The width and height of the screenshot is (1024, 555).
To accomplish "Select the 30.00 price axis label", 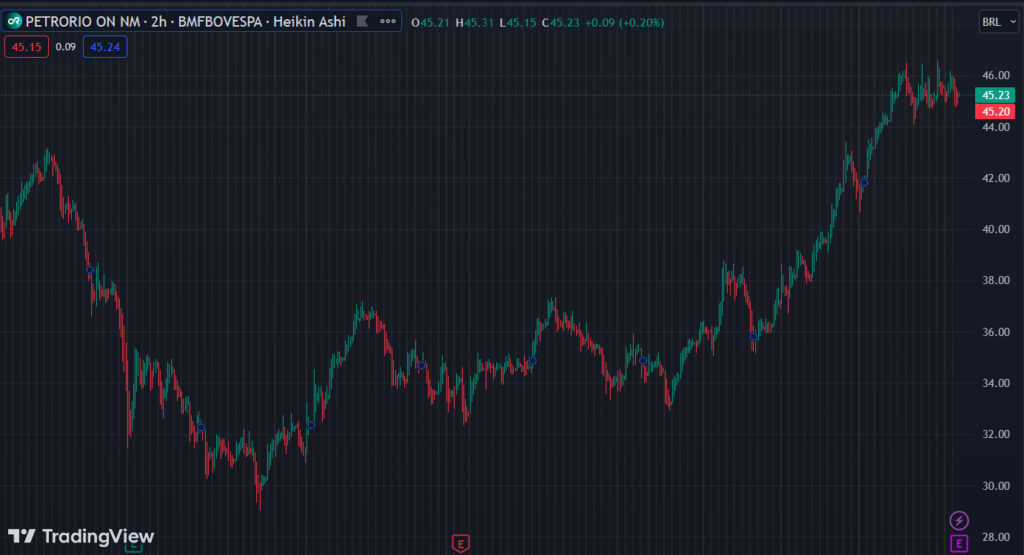I will [996, 486].
